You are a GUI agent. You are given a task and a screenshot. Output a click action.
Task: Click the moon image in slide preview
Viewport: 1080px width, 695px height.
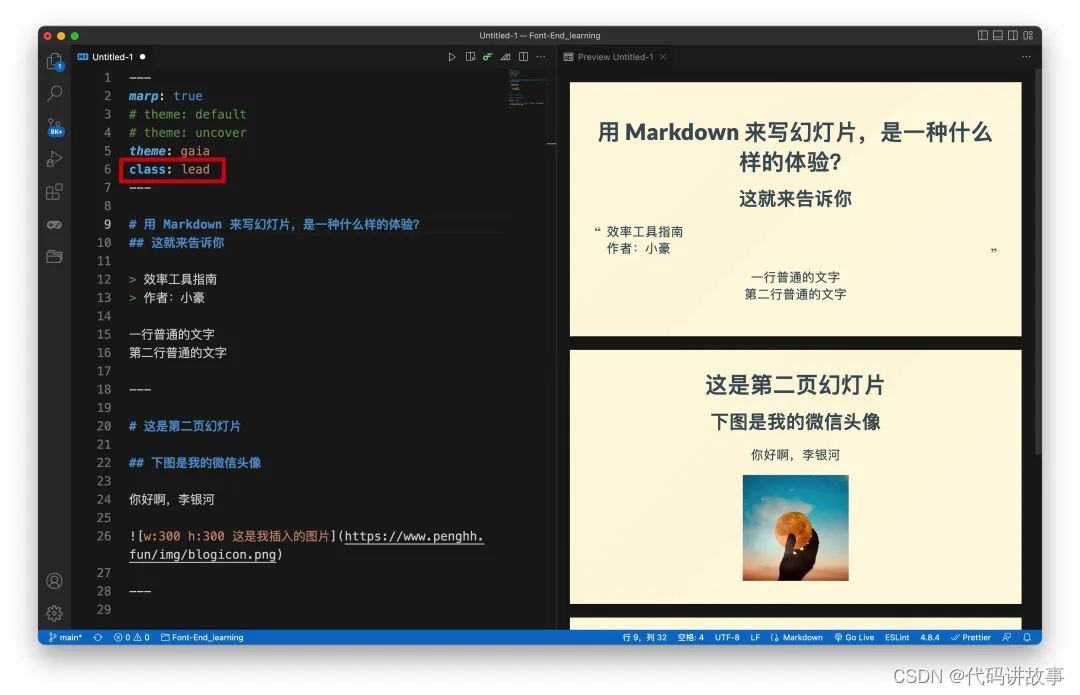click(x=795, y=527)
